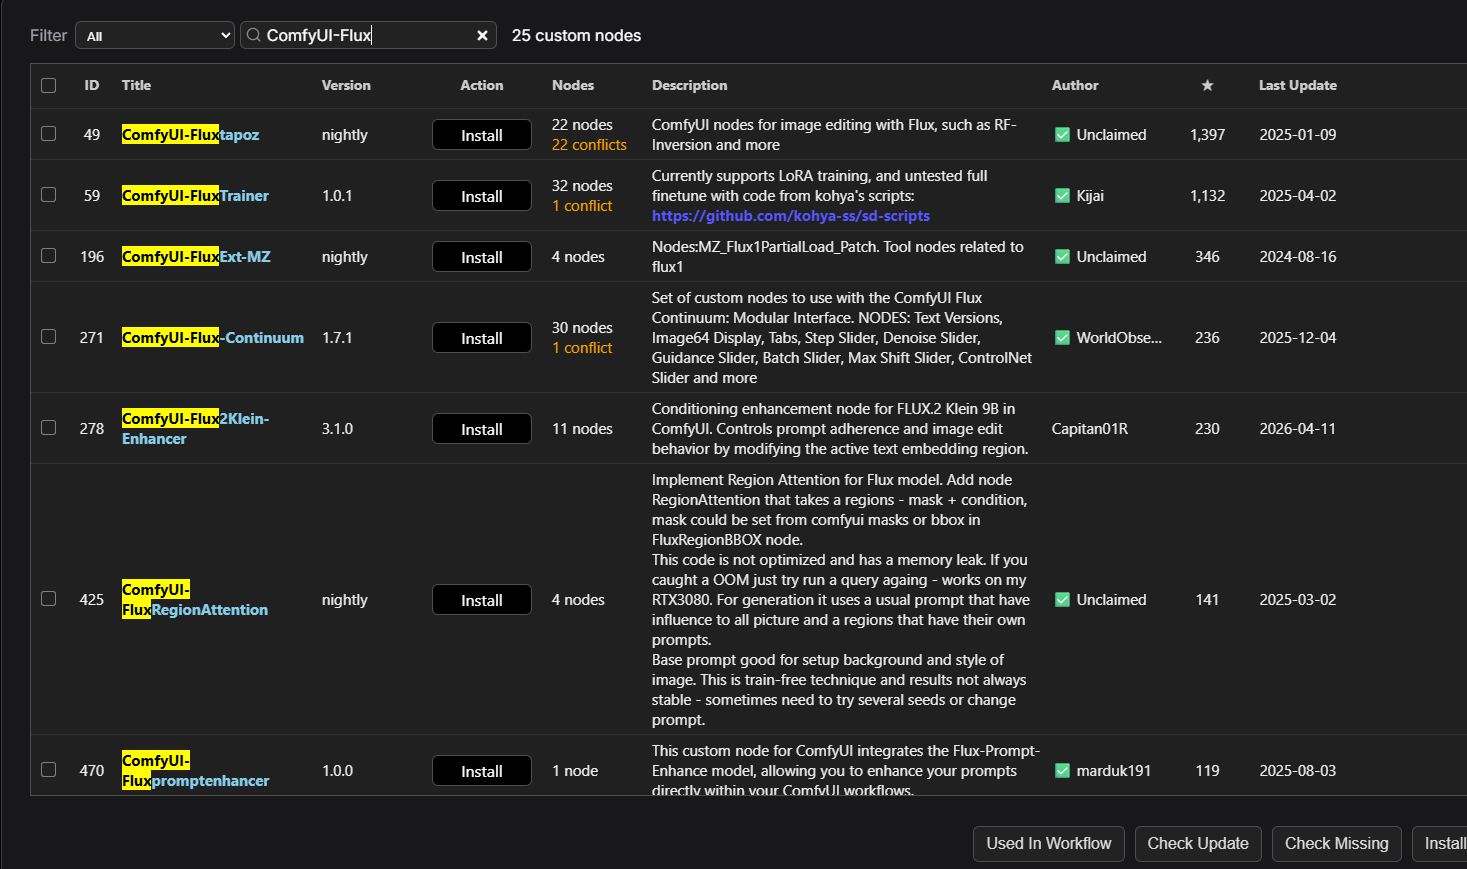Select the checkbox for ID 278 row

48,428
